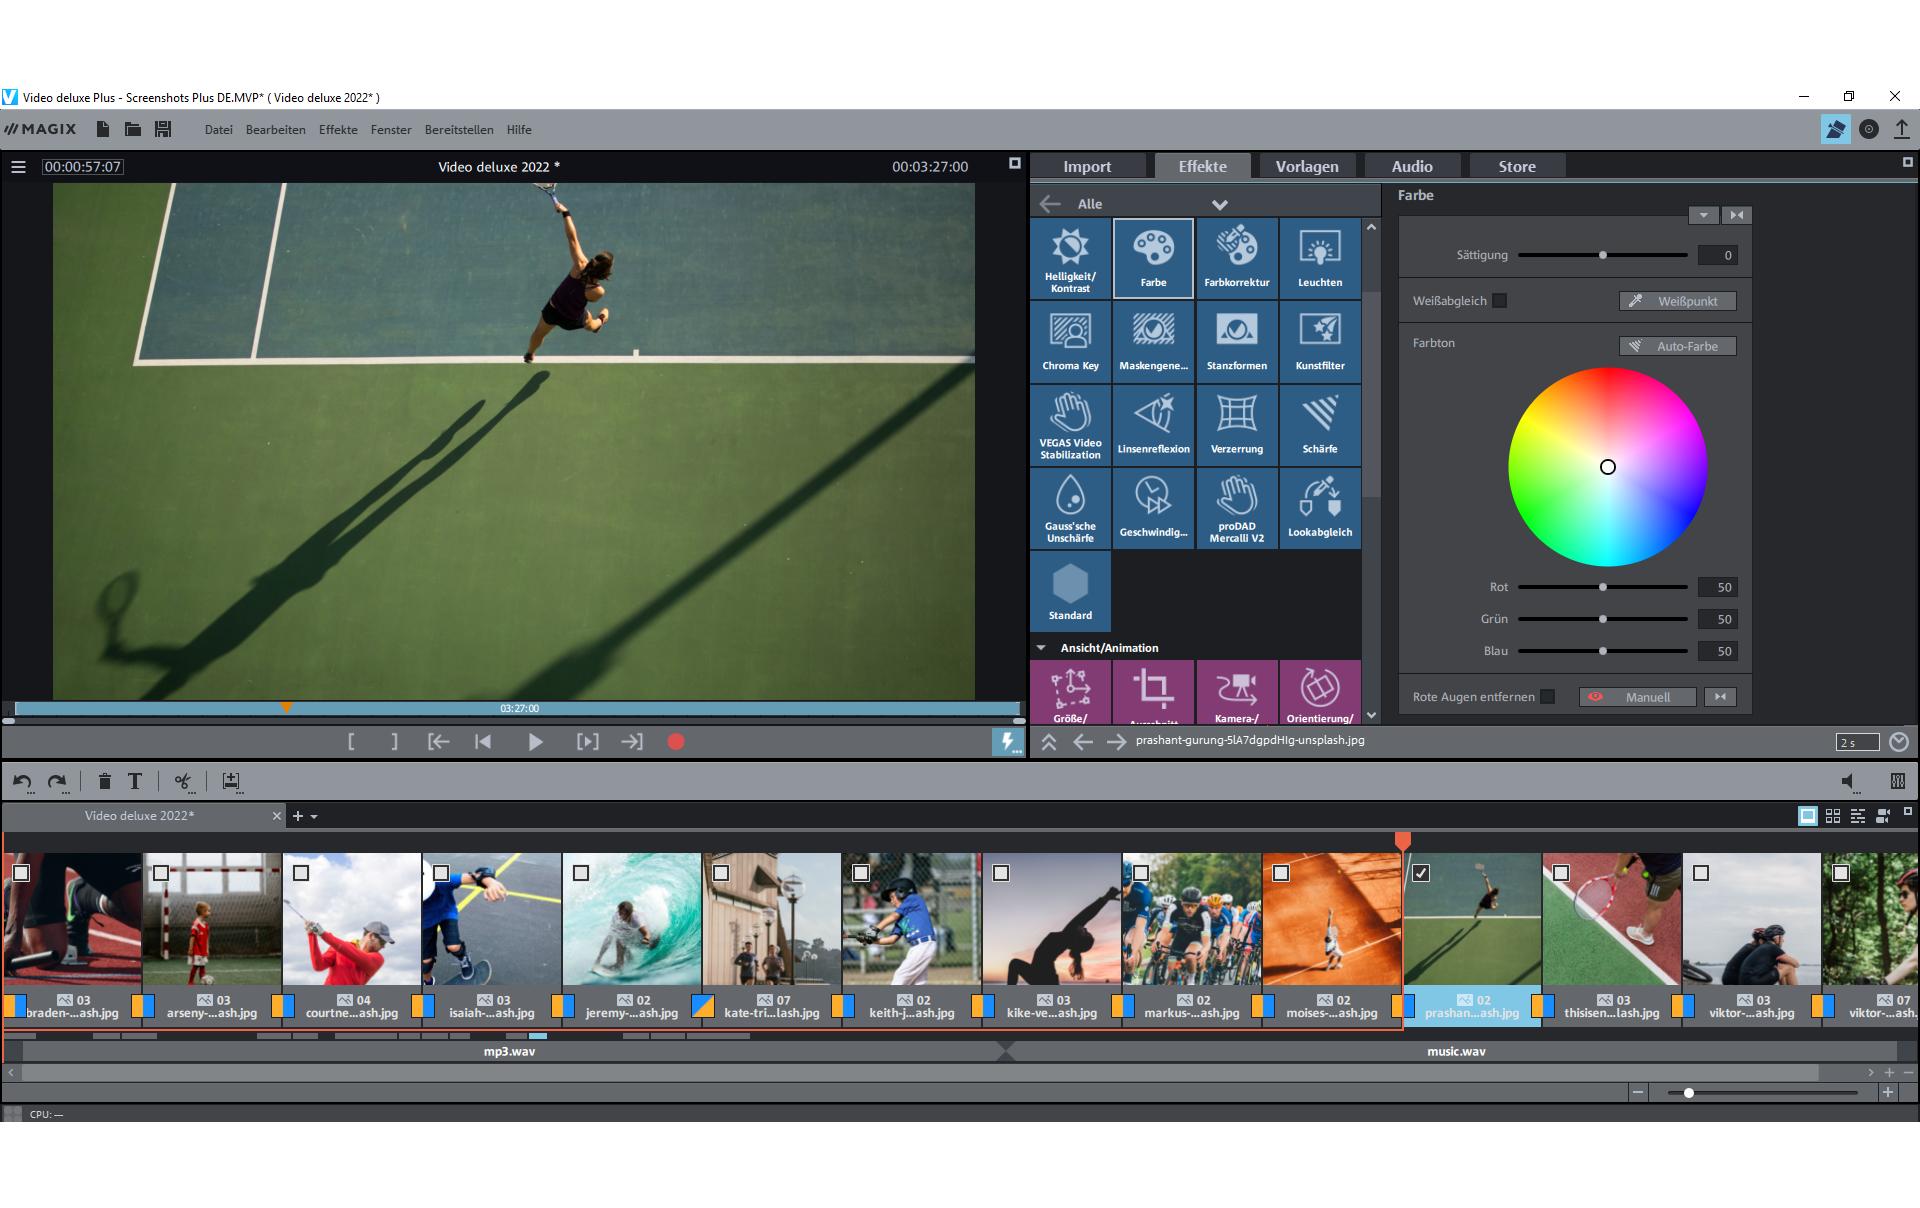Open the new project tab dropdown arrow
Image resolution: width=1920 pixels, height=1208 pixels.
(314, 817)
